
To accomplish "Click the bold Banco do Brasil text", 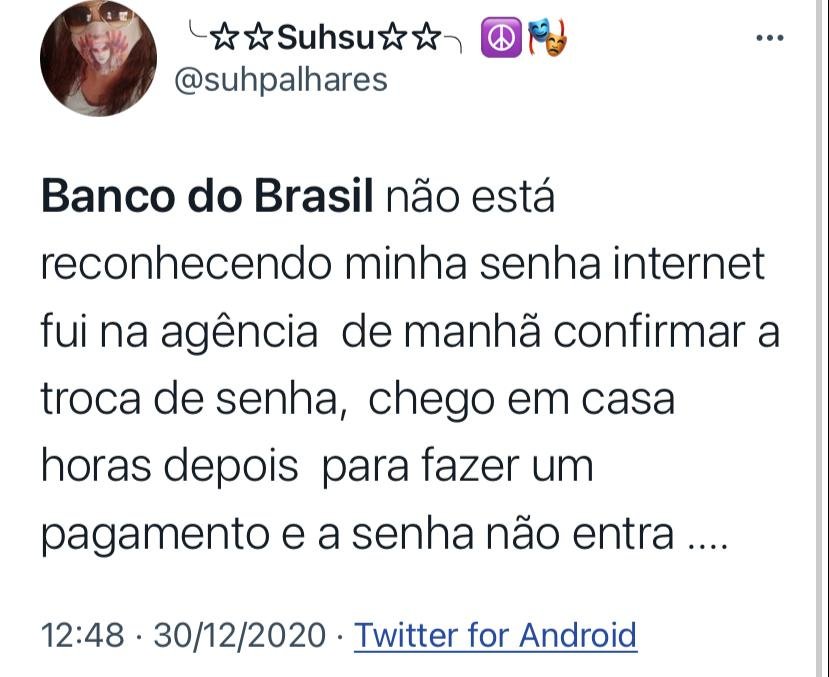I will 207,197.
